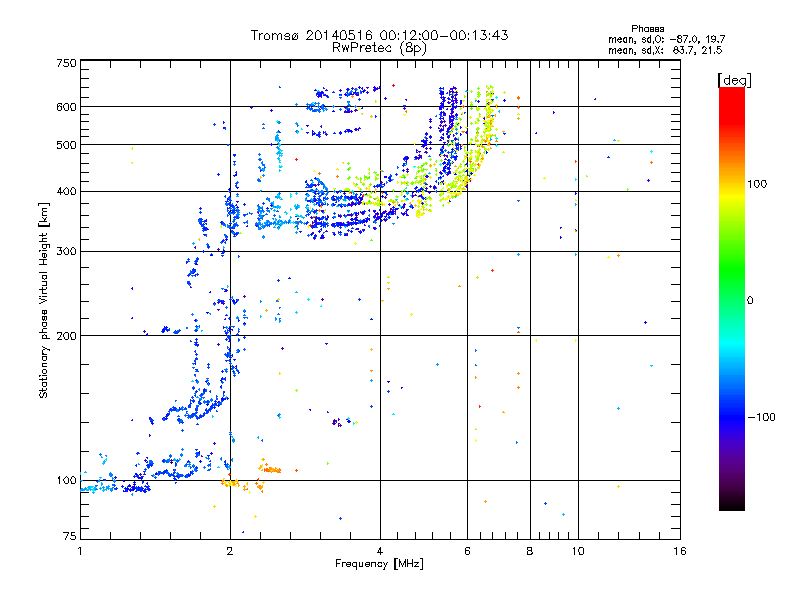Click the x-axis tick label '8'
Screen dimensions: 800x600
tap(530, 551)
